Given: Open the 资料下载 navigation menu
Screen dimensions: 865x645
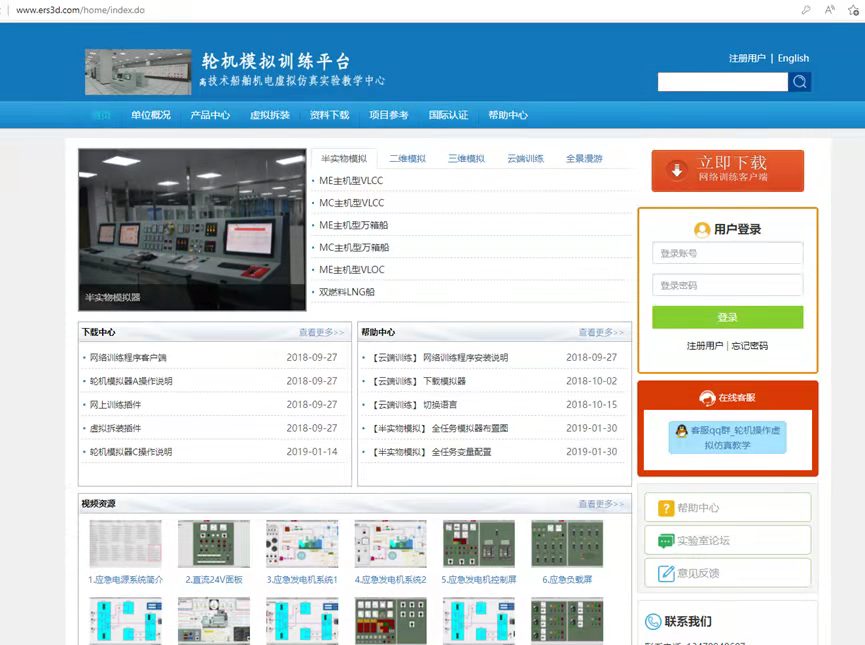Looking at the screenshot, I should point(329,115).
